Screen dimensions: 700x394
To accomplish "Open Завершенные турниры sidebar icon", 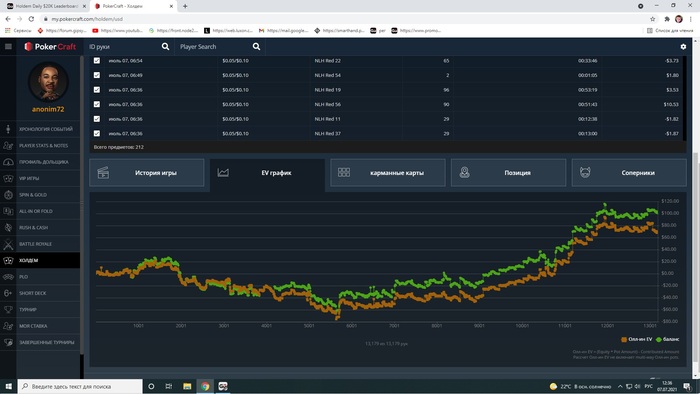I will pos(8,342).
